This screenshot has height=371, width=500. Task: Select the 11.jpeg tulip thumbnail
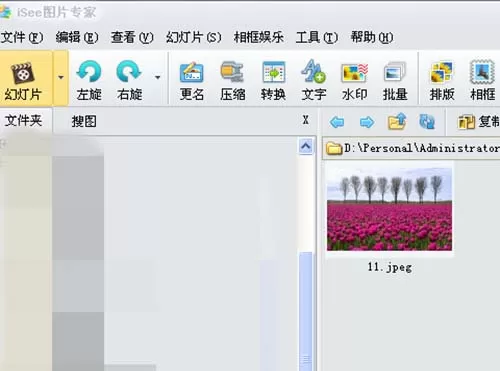coord(389,209)
